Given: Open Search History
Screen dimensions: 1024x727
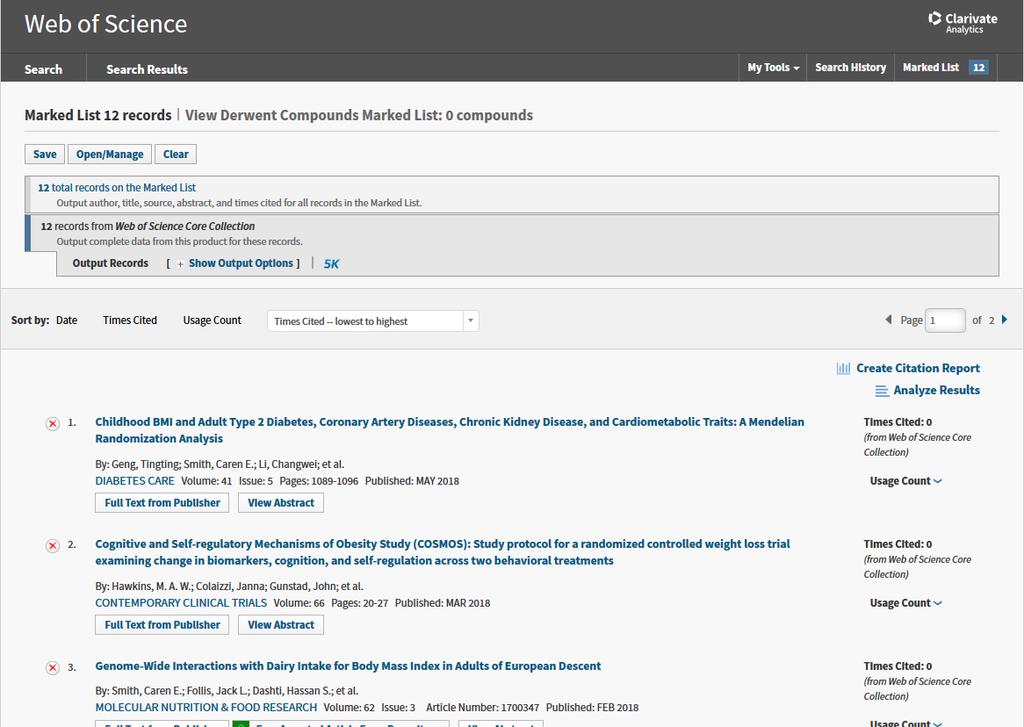Looking at the screenshot, I should pos(850,67).
